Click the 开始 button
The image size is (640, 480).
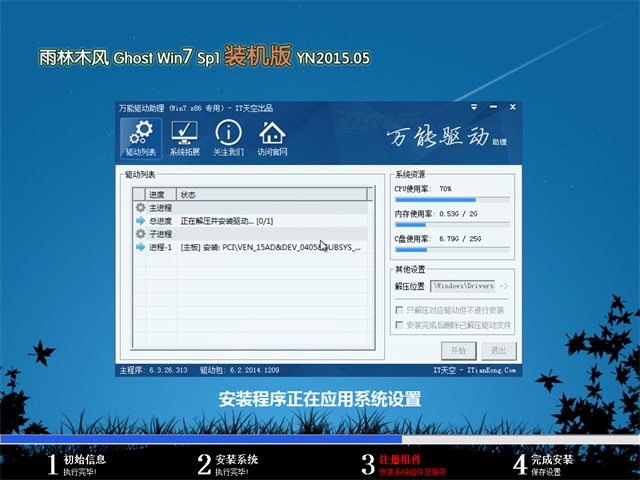458,351
